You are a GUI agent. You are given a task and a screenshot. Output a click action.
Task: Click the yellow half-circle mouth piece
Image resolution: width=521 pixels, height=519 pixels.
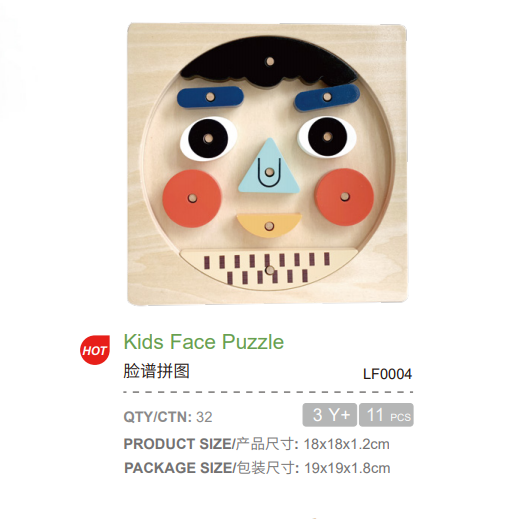pyautogui.click(x=269, y=226)
